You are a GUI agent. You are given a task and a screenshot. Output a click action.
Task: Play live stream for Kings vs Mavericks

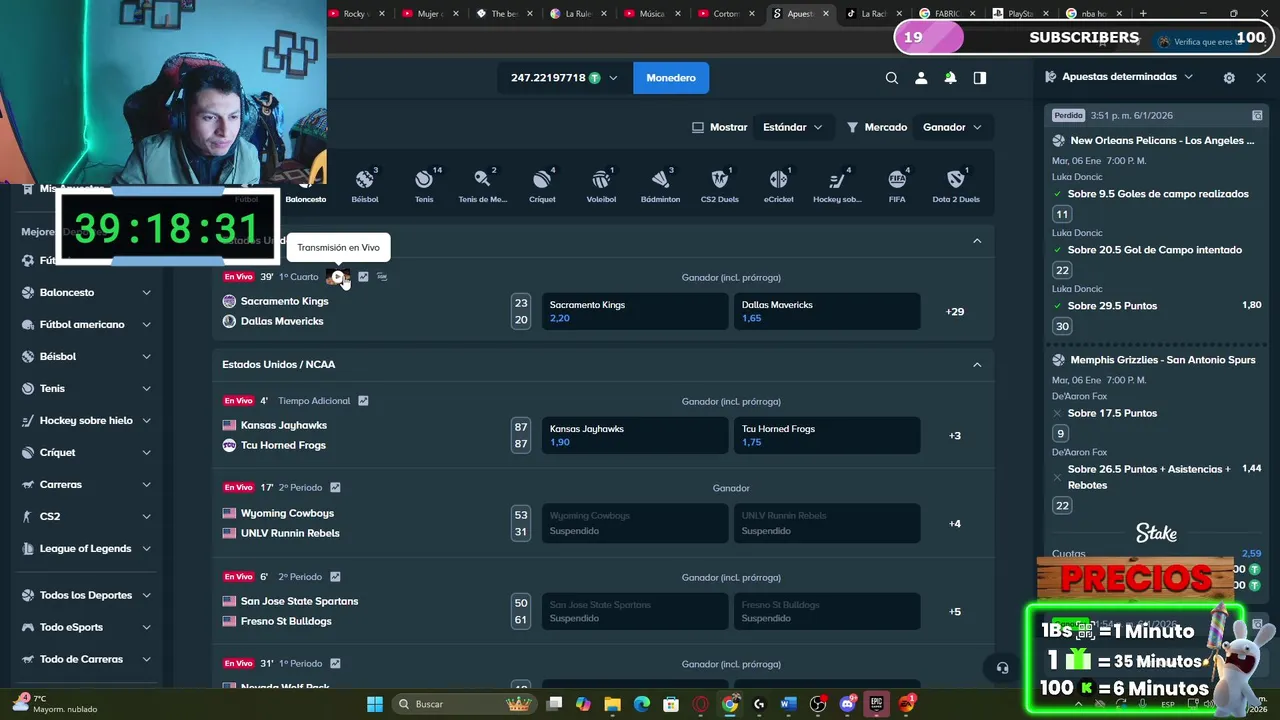pos(338,277)
